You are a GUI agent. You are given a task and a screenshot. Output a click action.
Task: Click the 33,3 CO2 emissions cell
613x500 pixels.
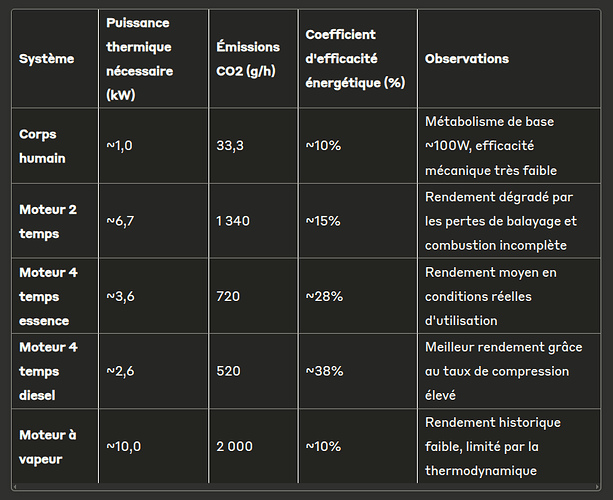[x=230, y=146]
